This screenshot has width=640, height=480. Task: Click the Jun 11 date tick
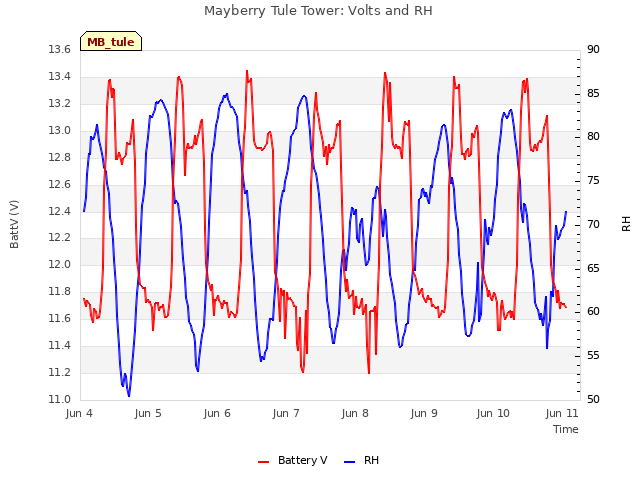point(562,413)
